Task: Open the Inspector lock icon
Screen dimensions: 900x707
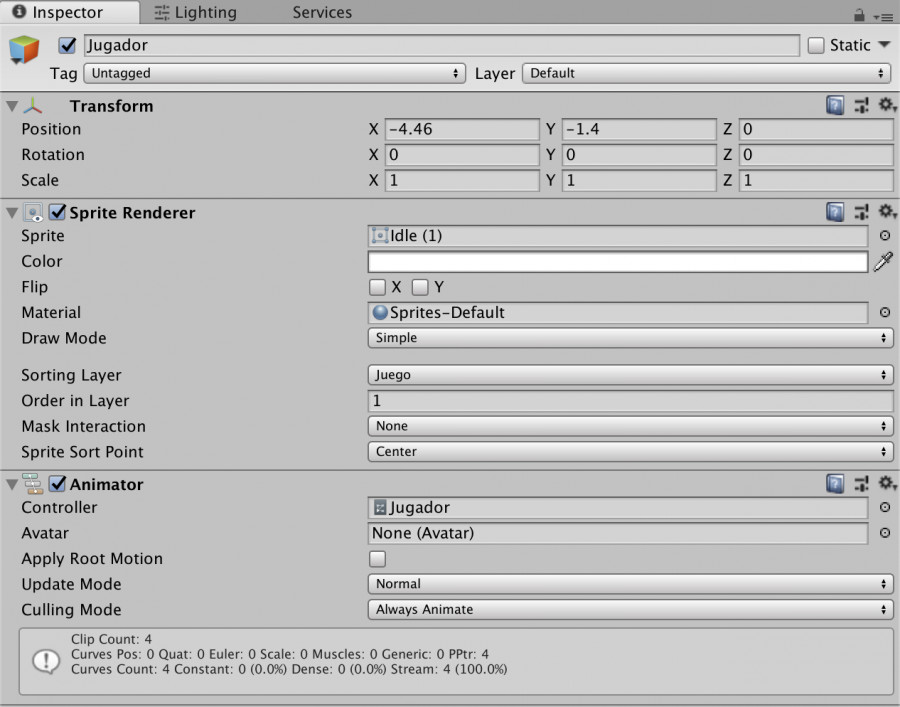Action: (x=859, y=15)
